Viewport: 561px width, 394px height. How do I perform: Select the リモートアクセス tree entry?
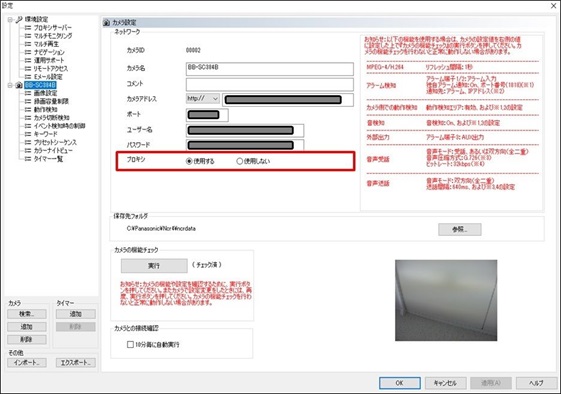(x=51, y=69)
